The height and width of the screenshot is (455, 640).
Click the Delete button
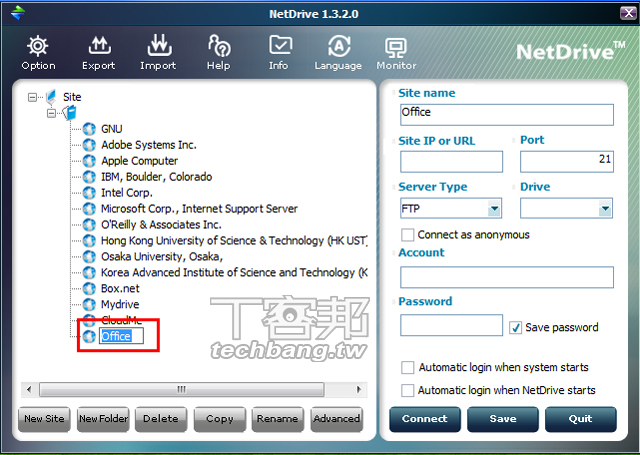click(161, 419)
